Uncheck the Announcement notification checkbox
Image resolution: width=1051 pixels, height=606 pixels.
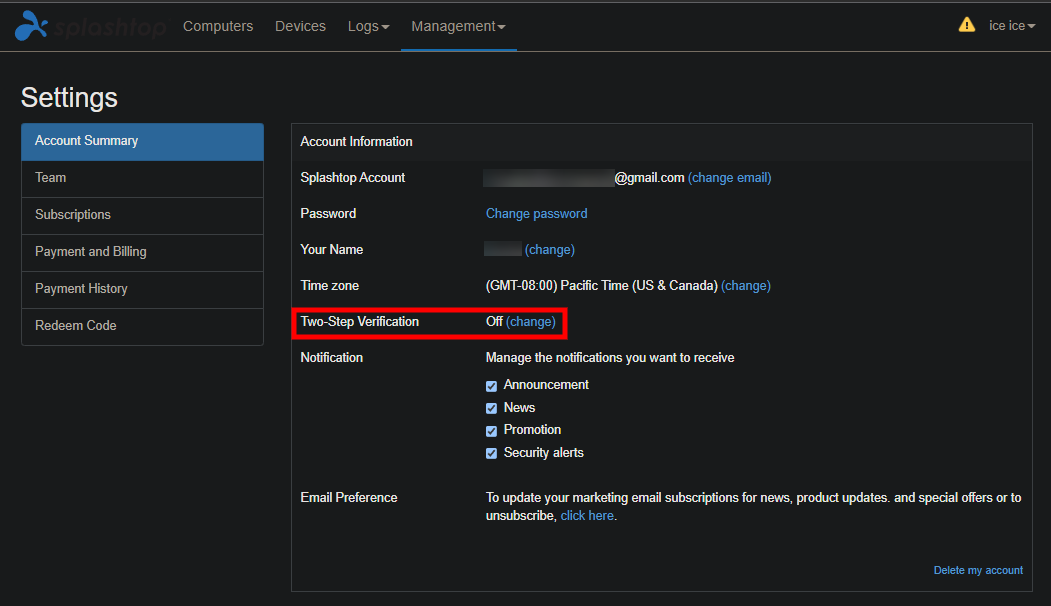[x=491, y=385]
